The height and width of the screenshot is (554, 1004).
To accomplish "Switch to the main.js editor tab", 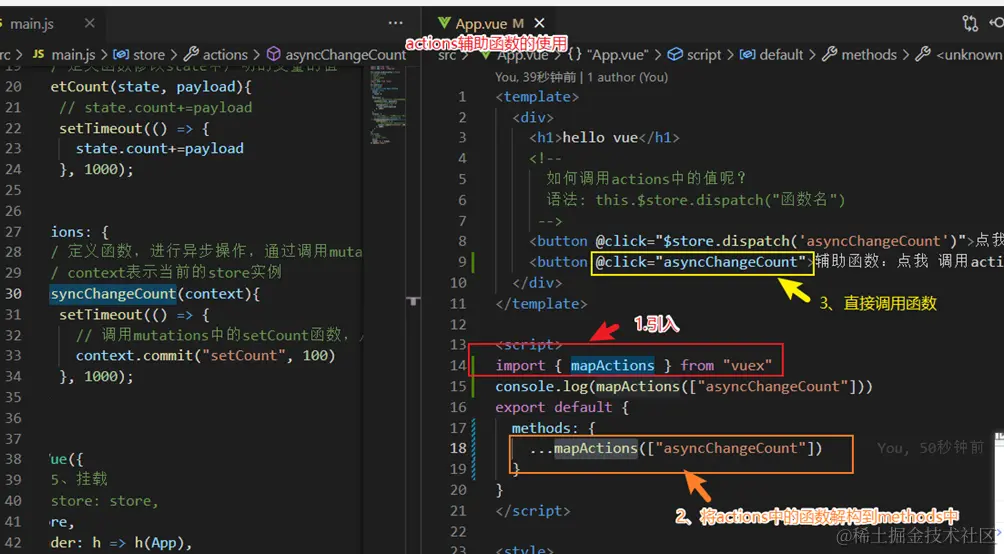I will coord(32,24).
